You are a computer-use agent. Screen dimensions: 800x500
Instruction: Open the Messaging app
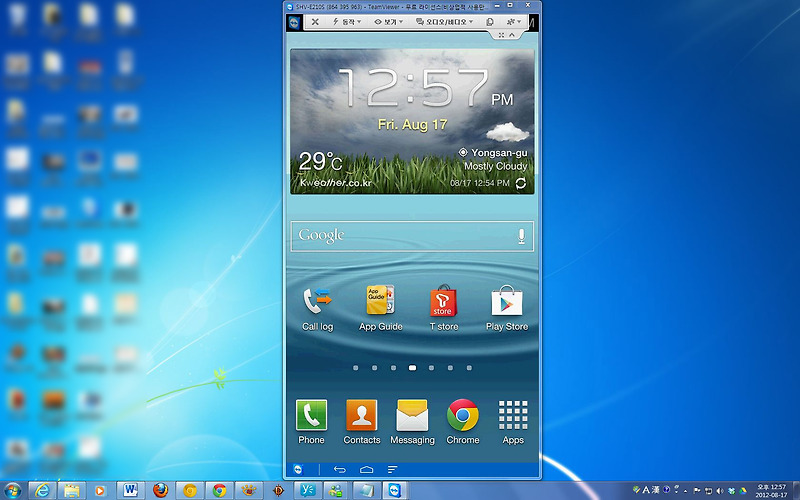point(412,422)
